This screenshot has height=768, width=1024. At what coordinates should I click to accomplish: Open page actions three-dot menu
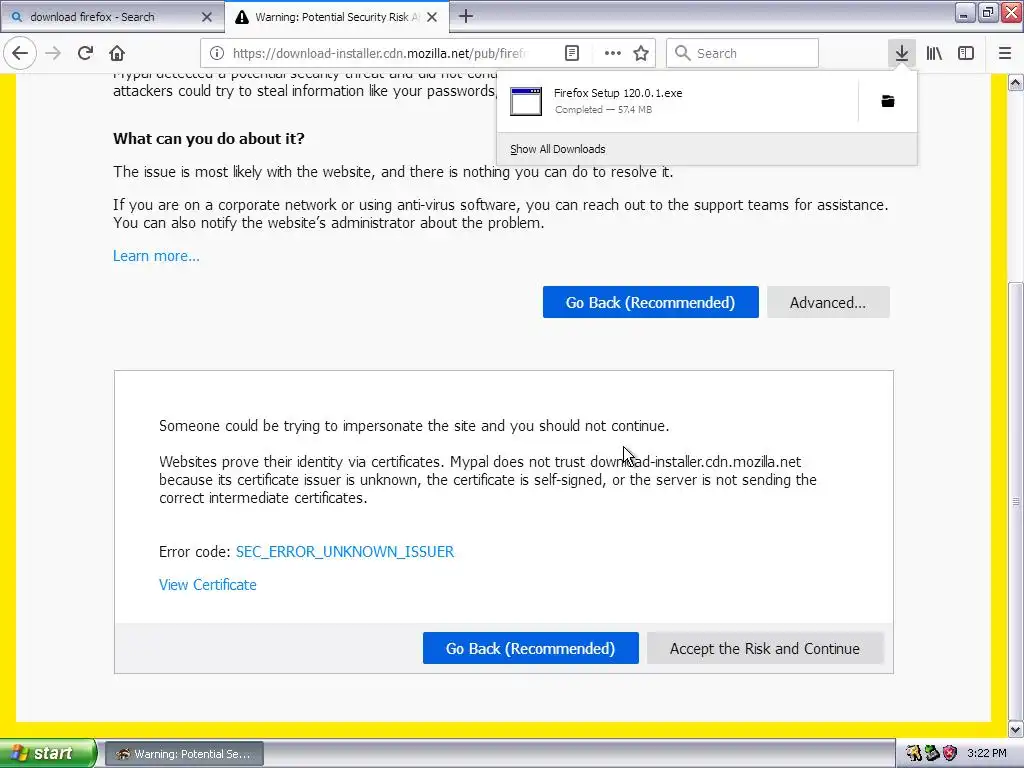click(613, 54)
